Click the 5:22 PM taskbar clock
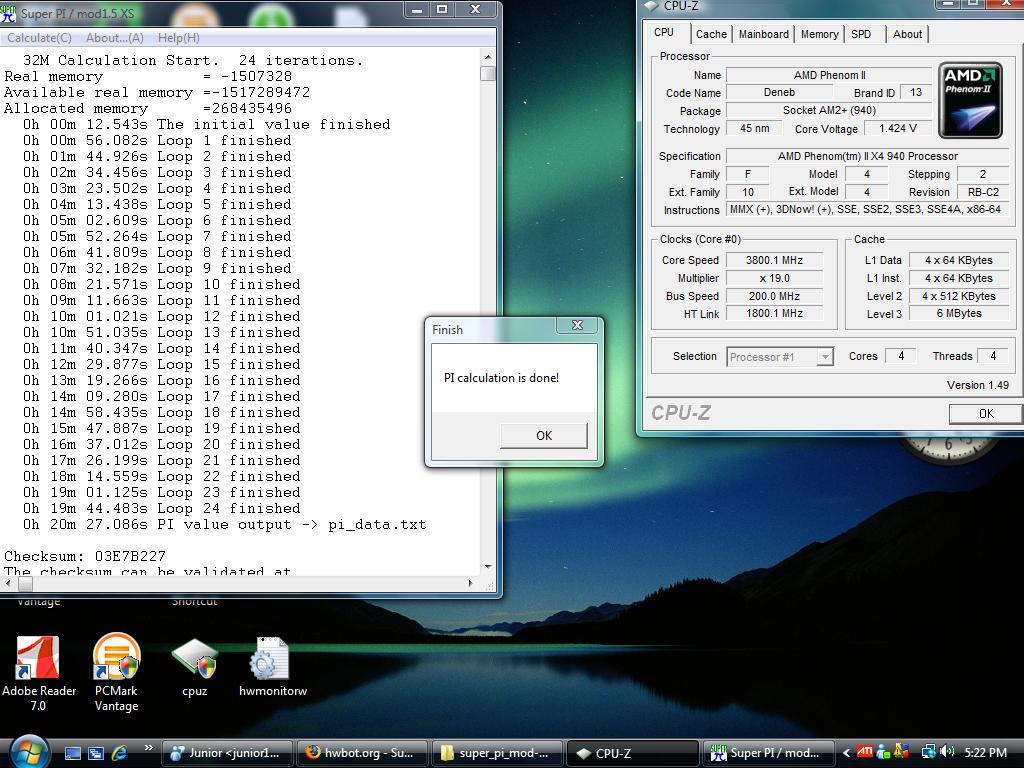1024x768 pixels. (x=985, y=753)
